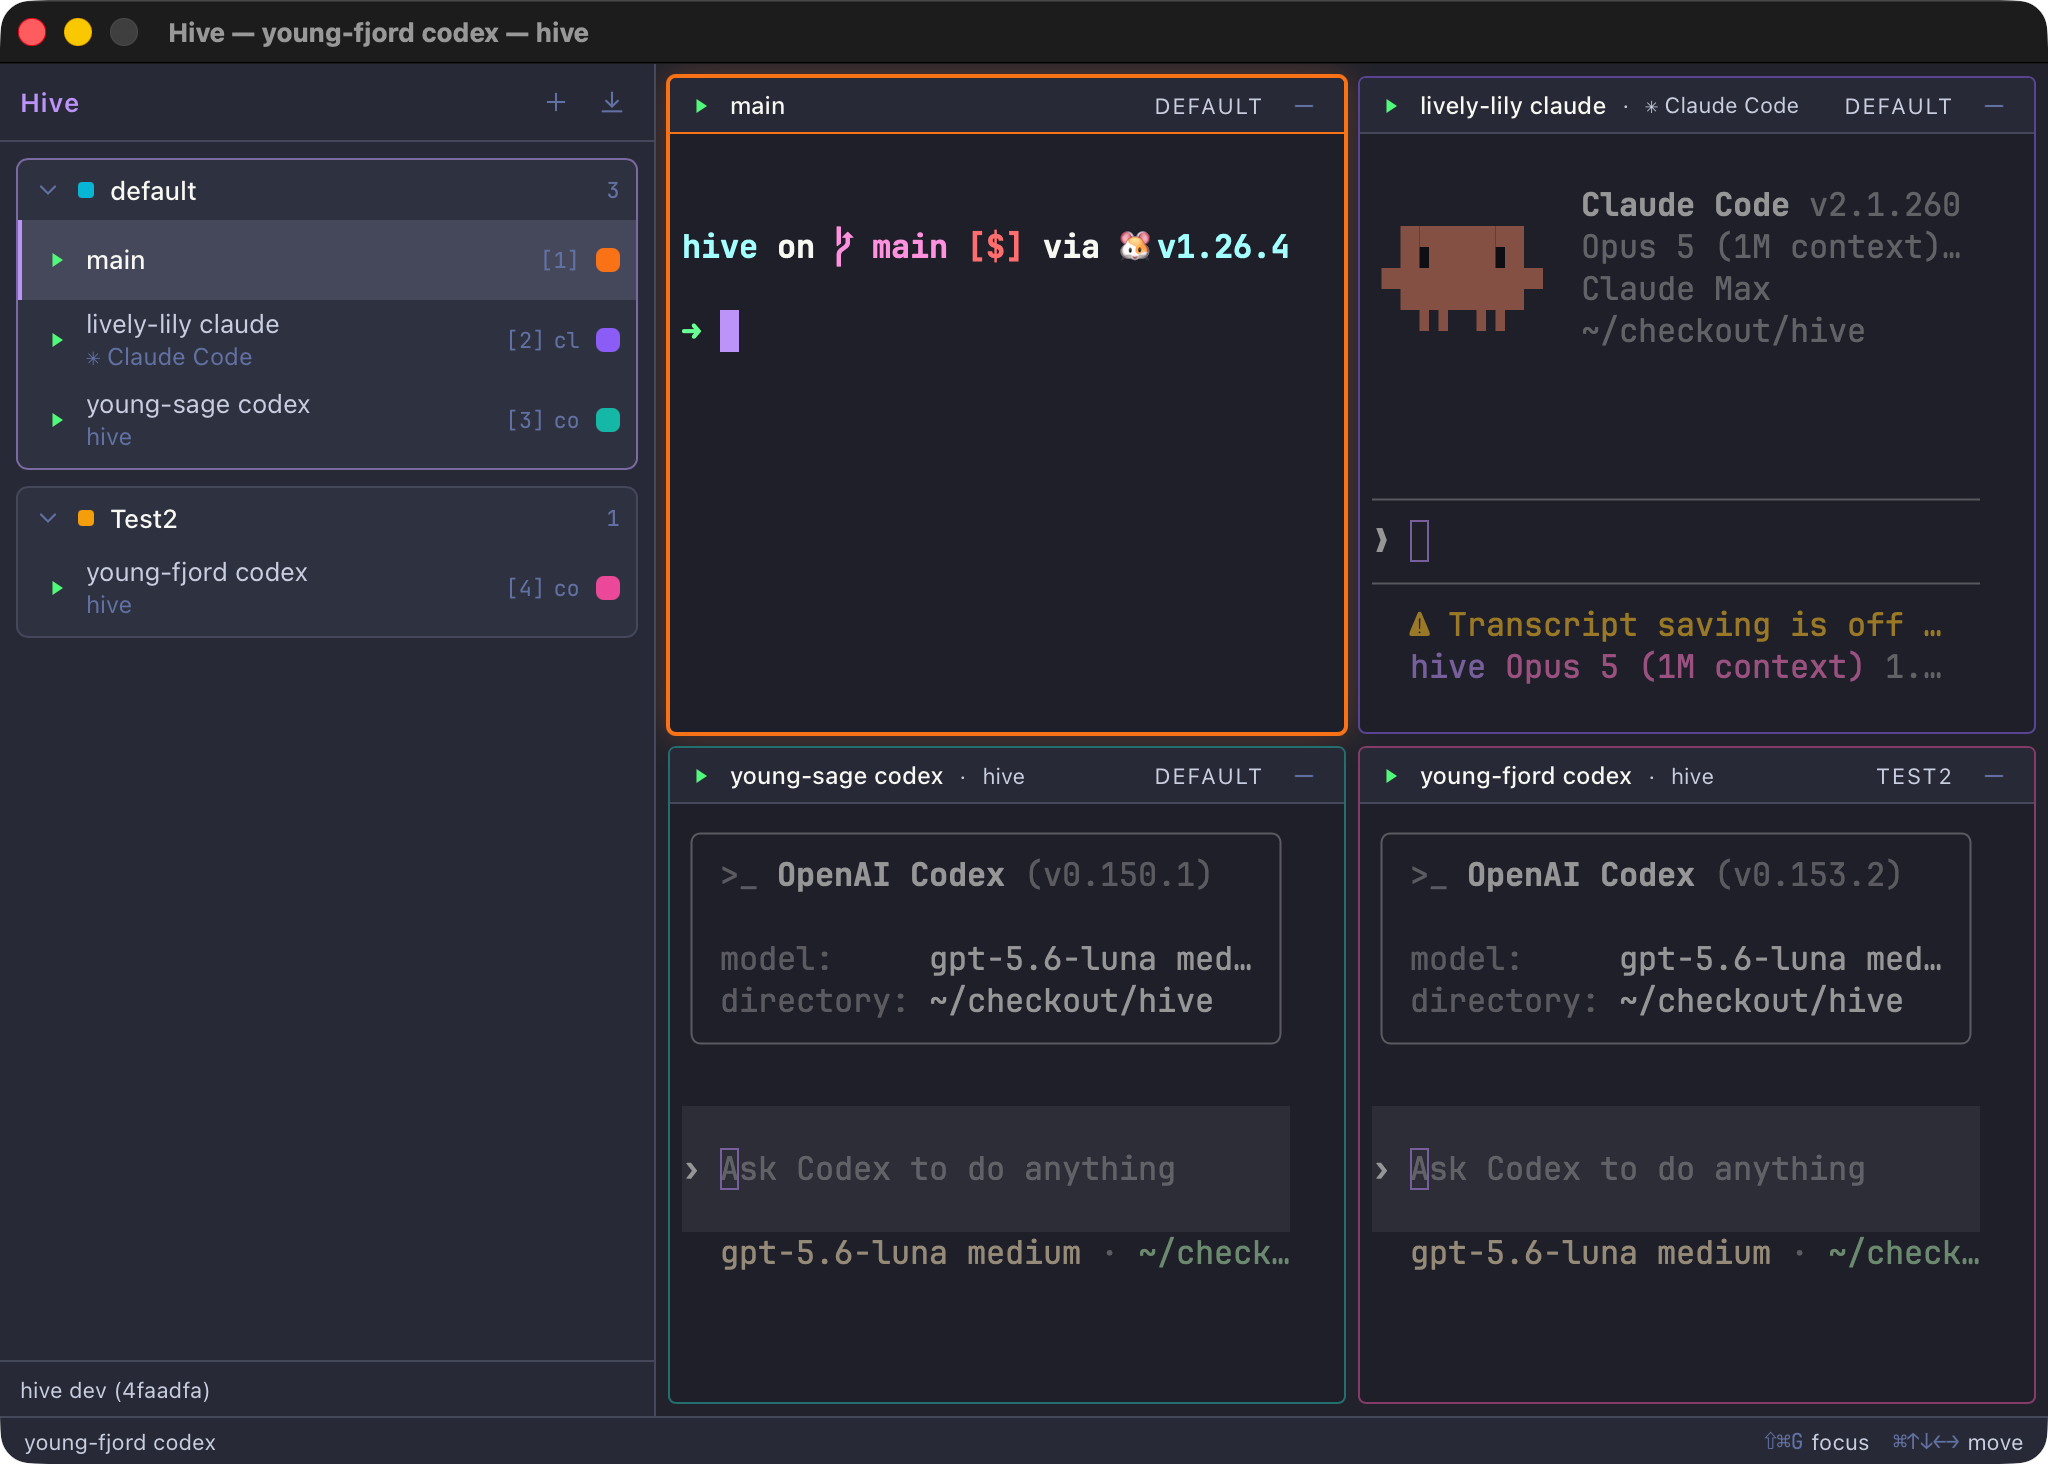Image resolution: width=2048 pixels, height=1464 pixels.
Task: Click Claude Code v2.1.260 version text
Action: 1770,205
